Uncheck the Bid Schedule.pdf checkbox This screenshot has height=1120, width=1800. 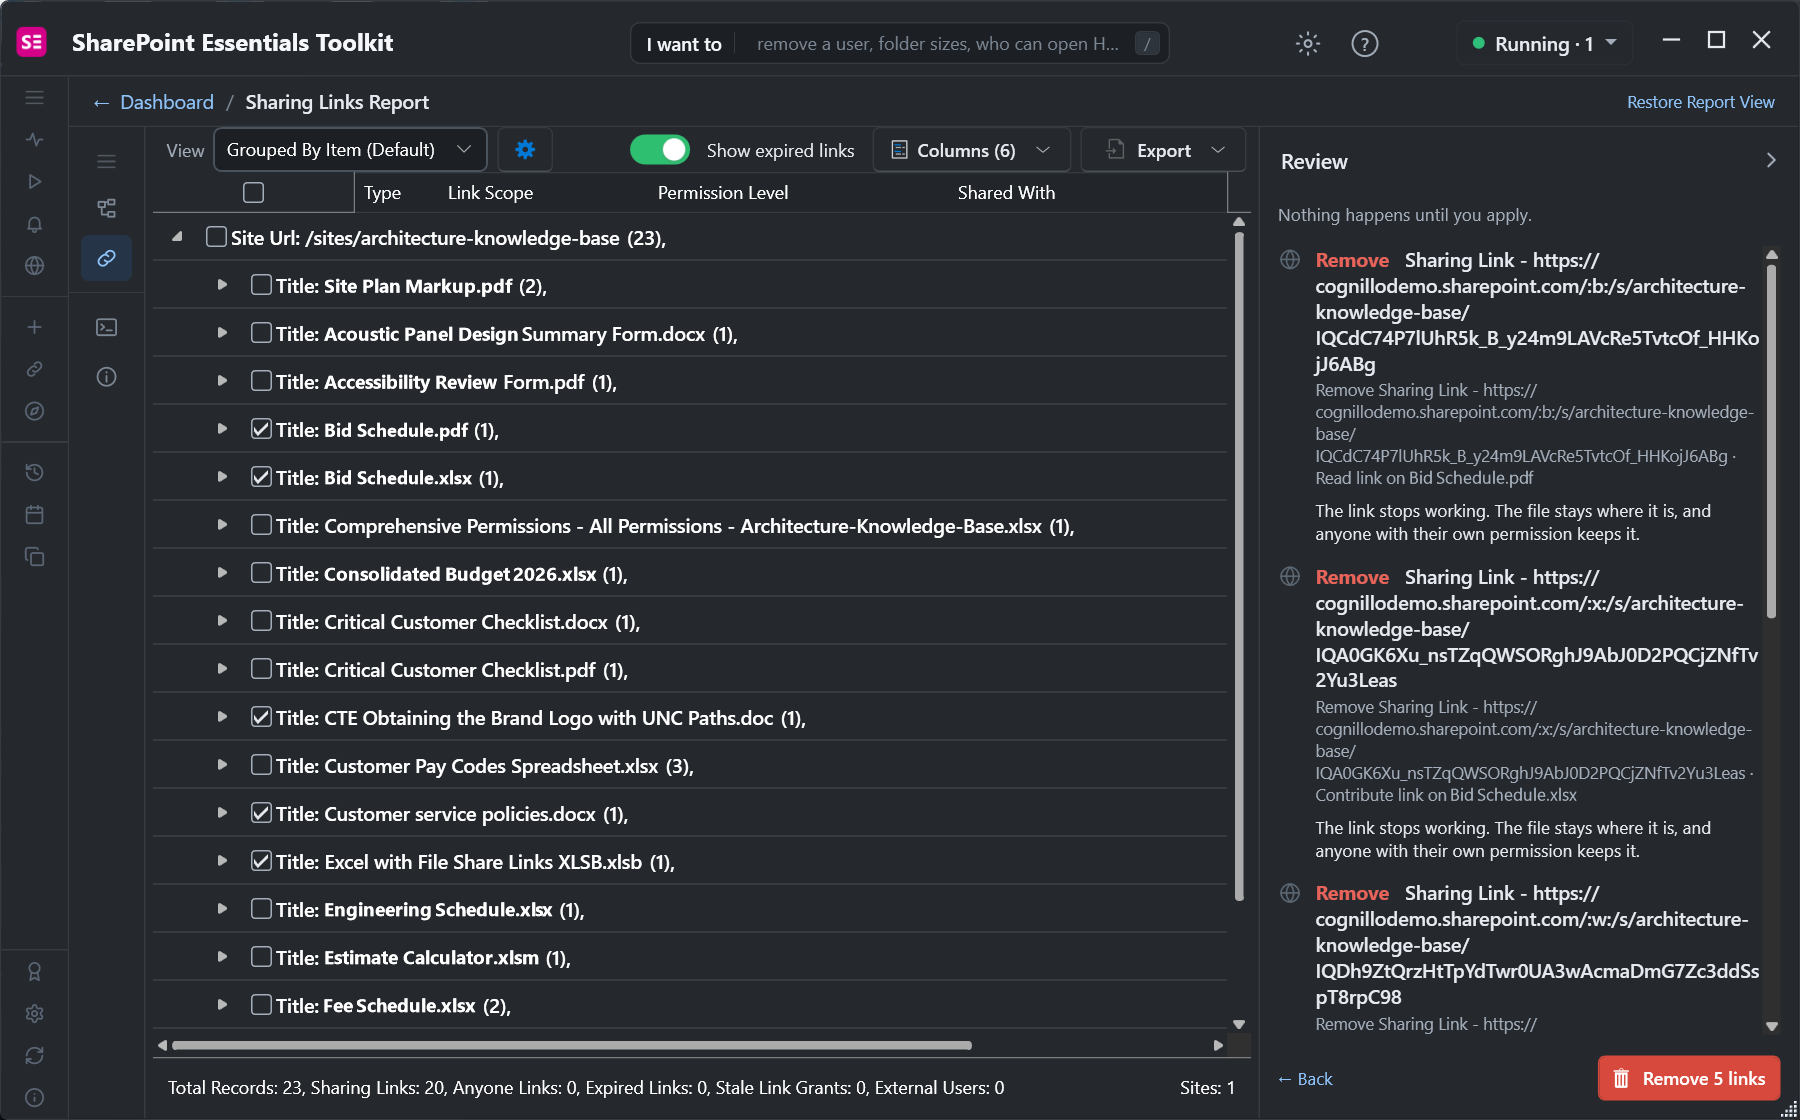coord(261,429)
